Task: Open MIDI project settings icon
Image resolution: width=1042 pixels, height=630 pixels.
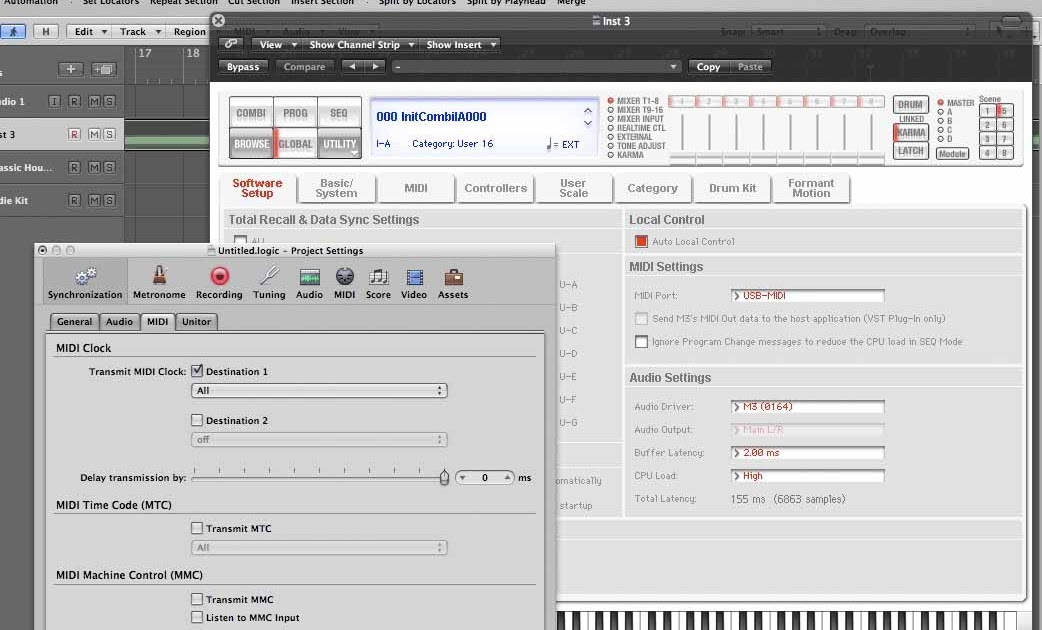Action: pyautogui.click(x=344, y=282)
